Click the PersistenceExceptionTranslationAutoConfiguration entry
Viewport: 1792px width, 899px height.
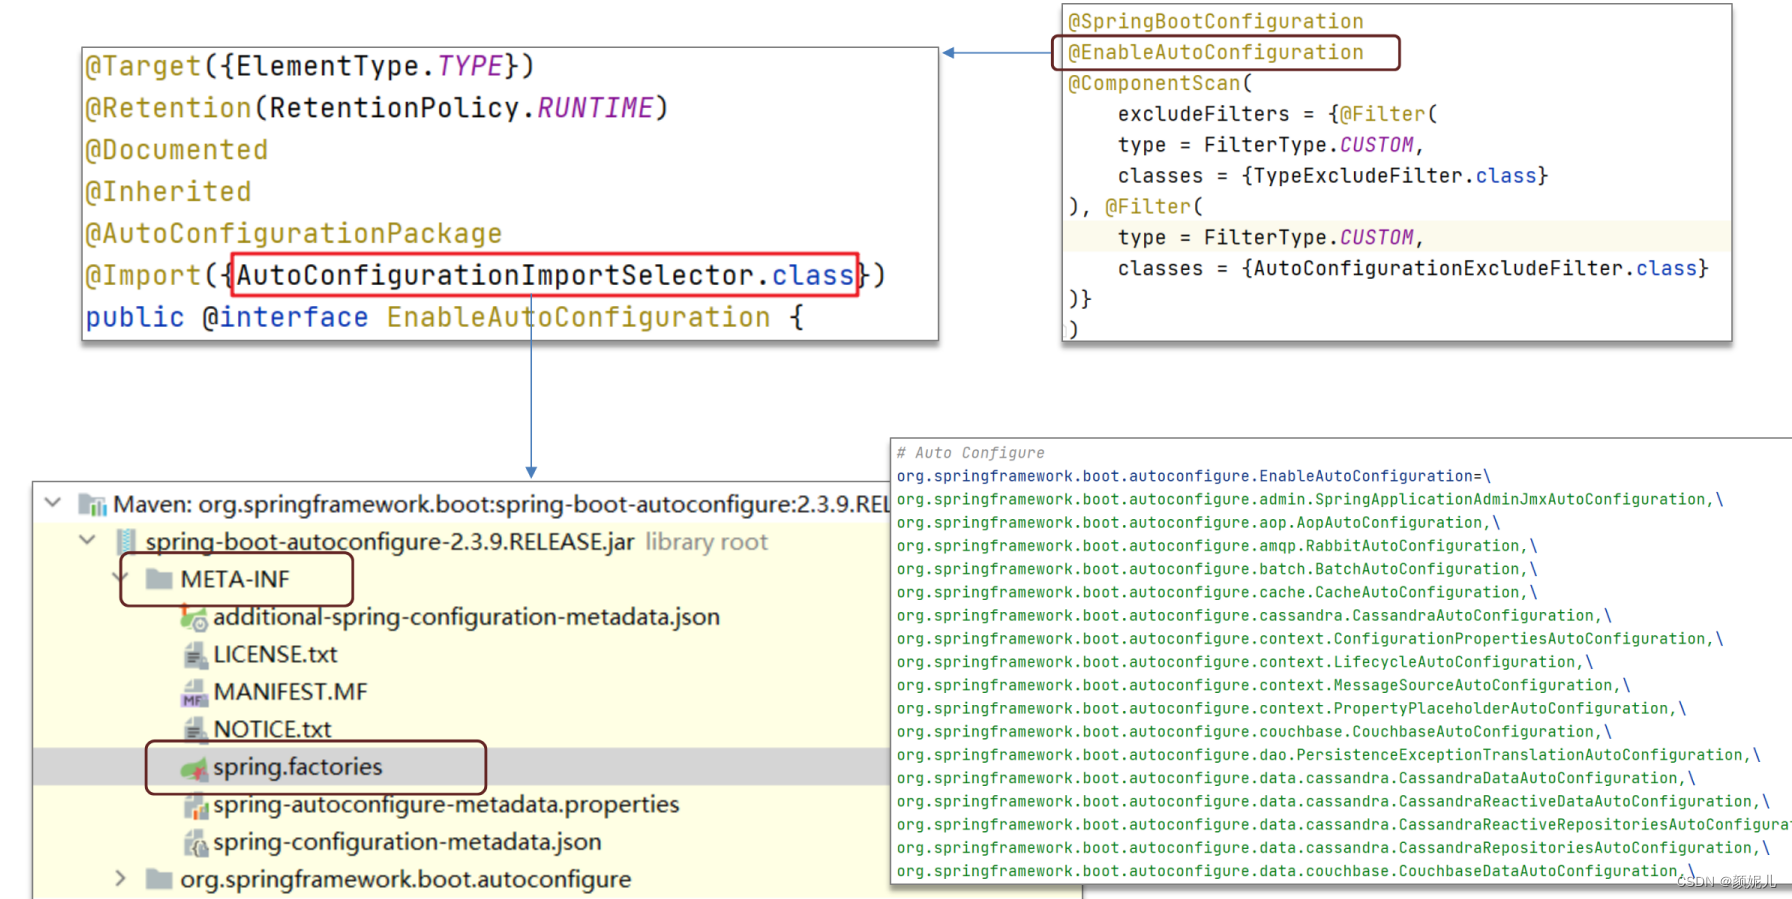tap(1329, 754)
